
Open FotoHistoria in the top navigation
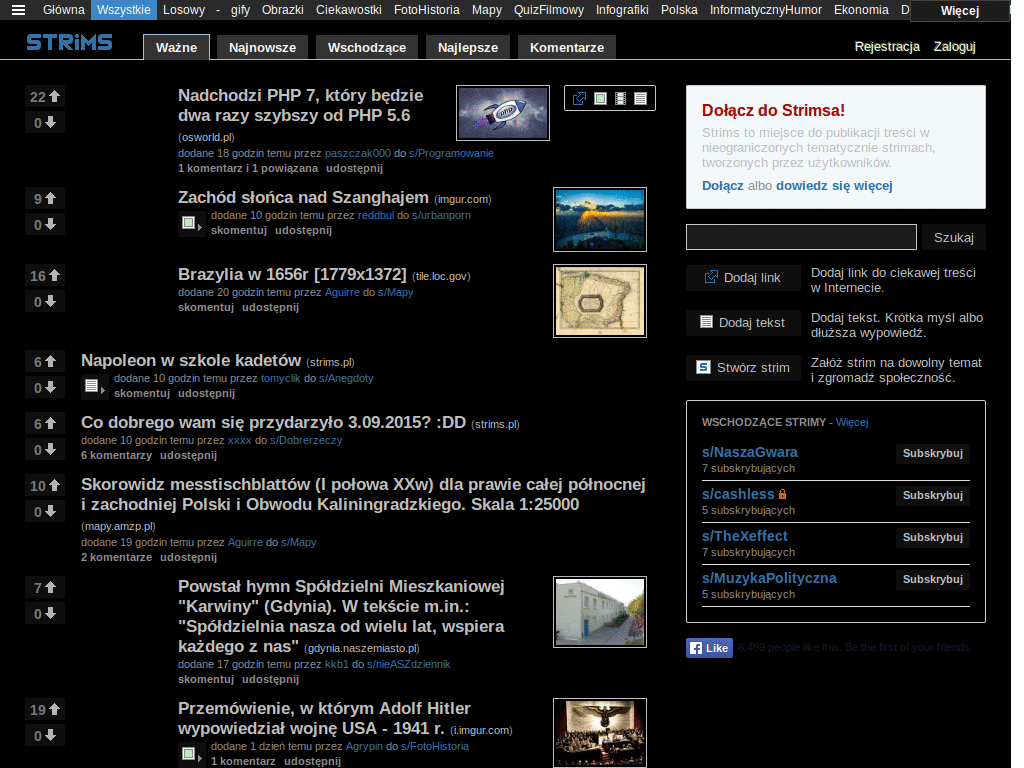click(x=426, y=10)
